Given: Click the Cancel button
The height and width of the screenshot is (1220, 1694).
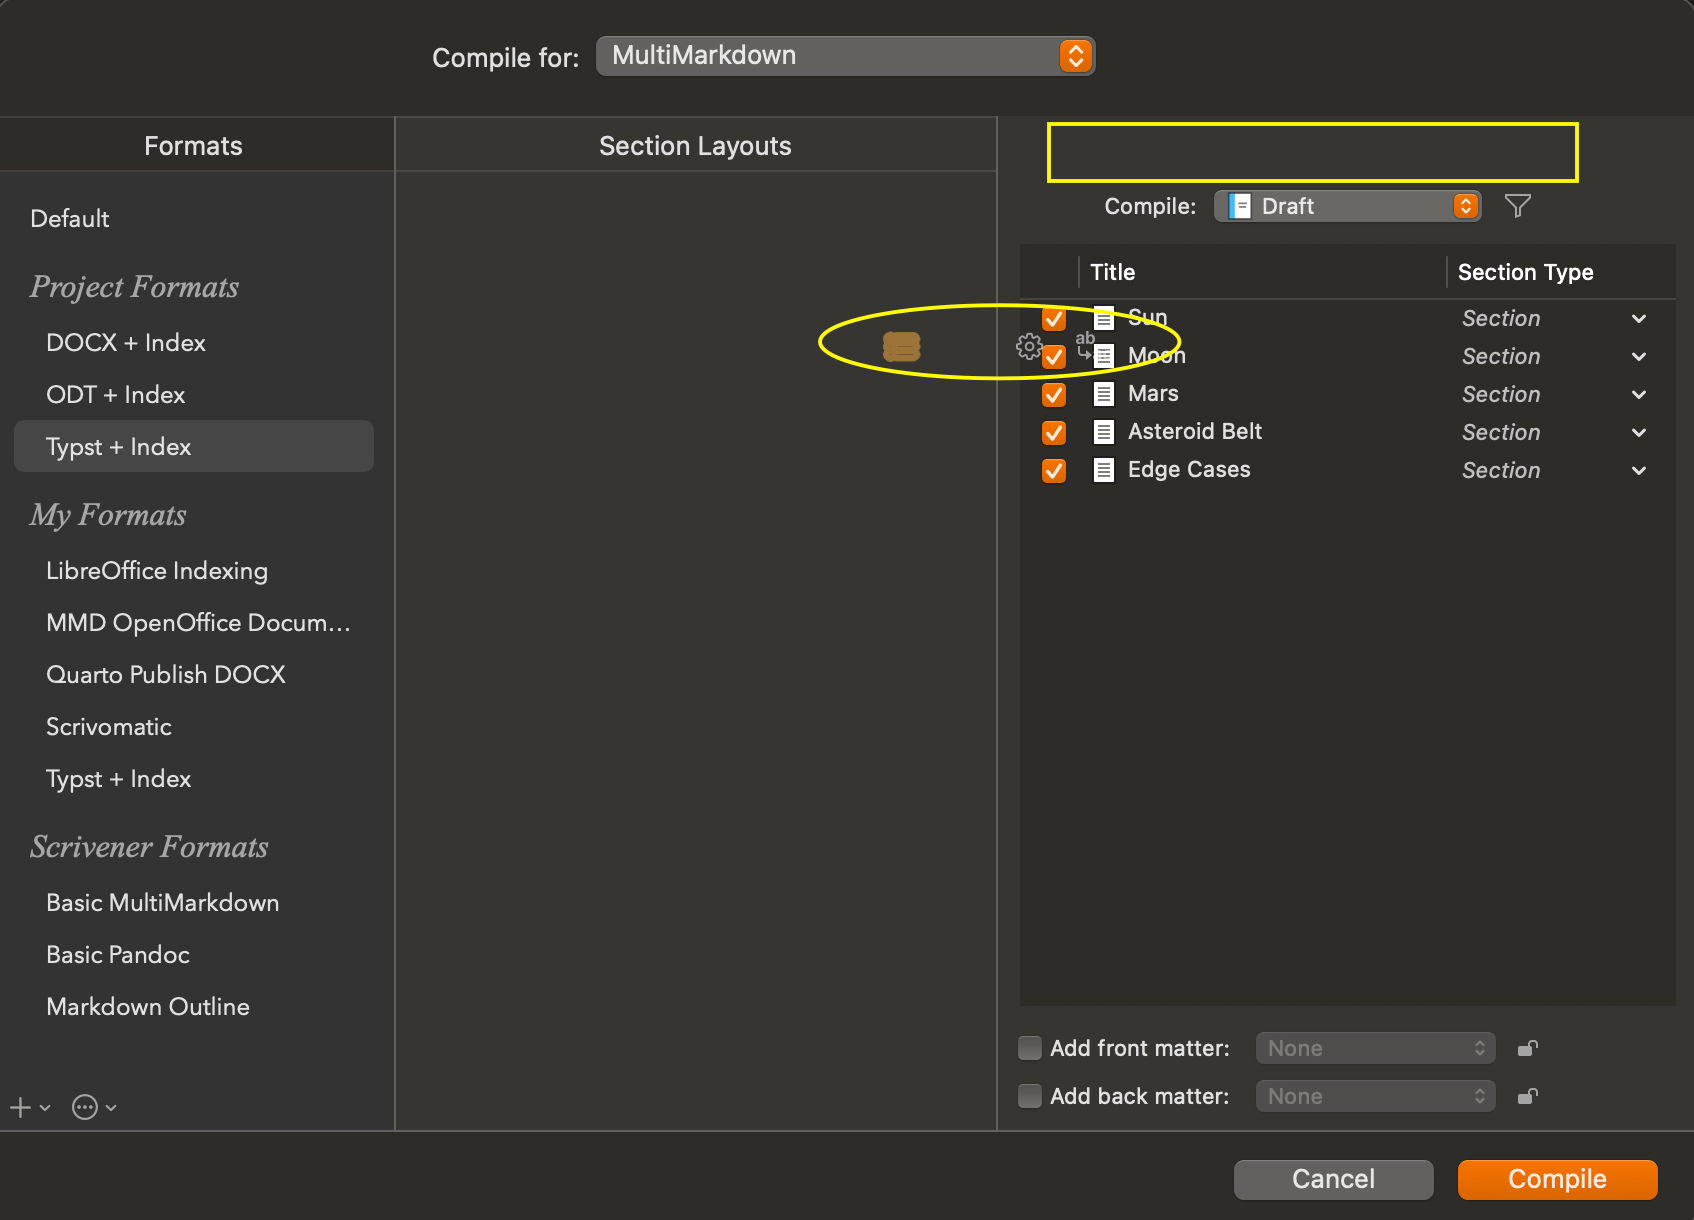Looking at the screenshot, I should (x=1333, y=1179).
